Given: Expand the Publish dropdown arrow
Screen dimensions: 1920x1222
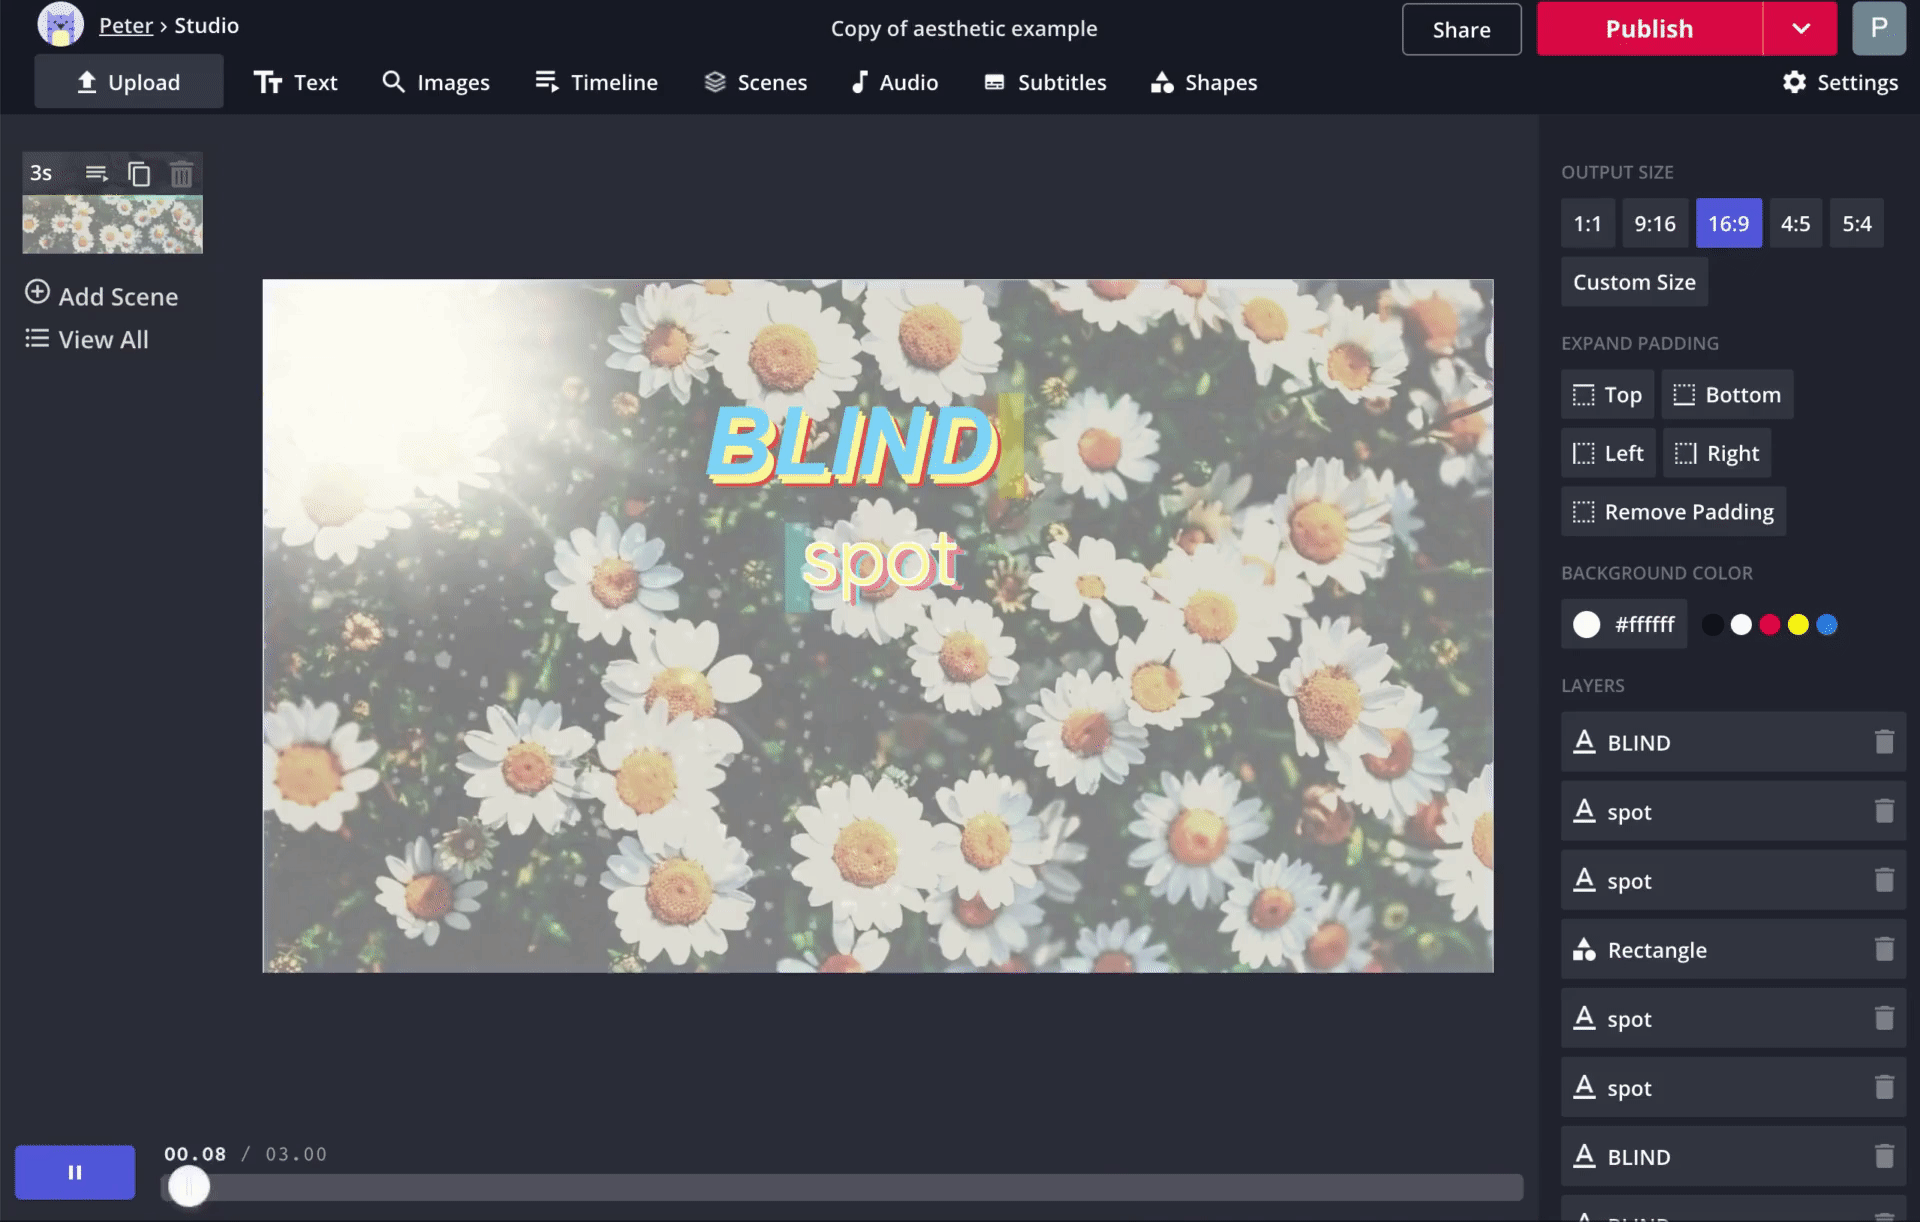Looking at the screenshot, I should (1800, 29).
